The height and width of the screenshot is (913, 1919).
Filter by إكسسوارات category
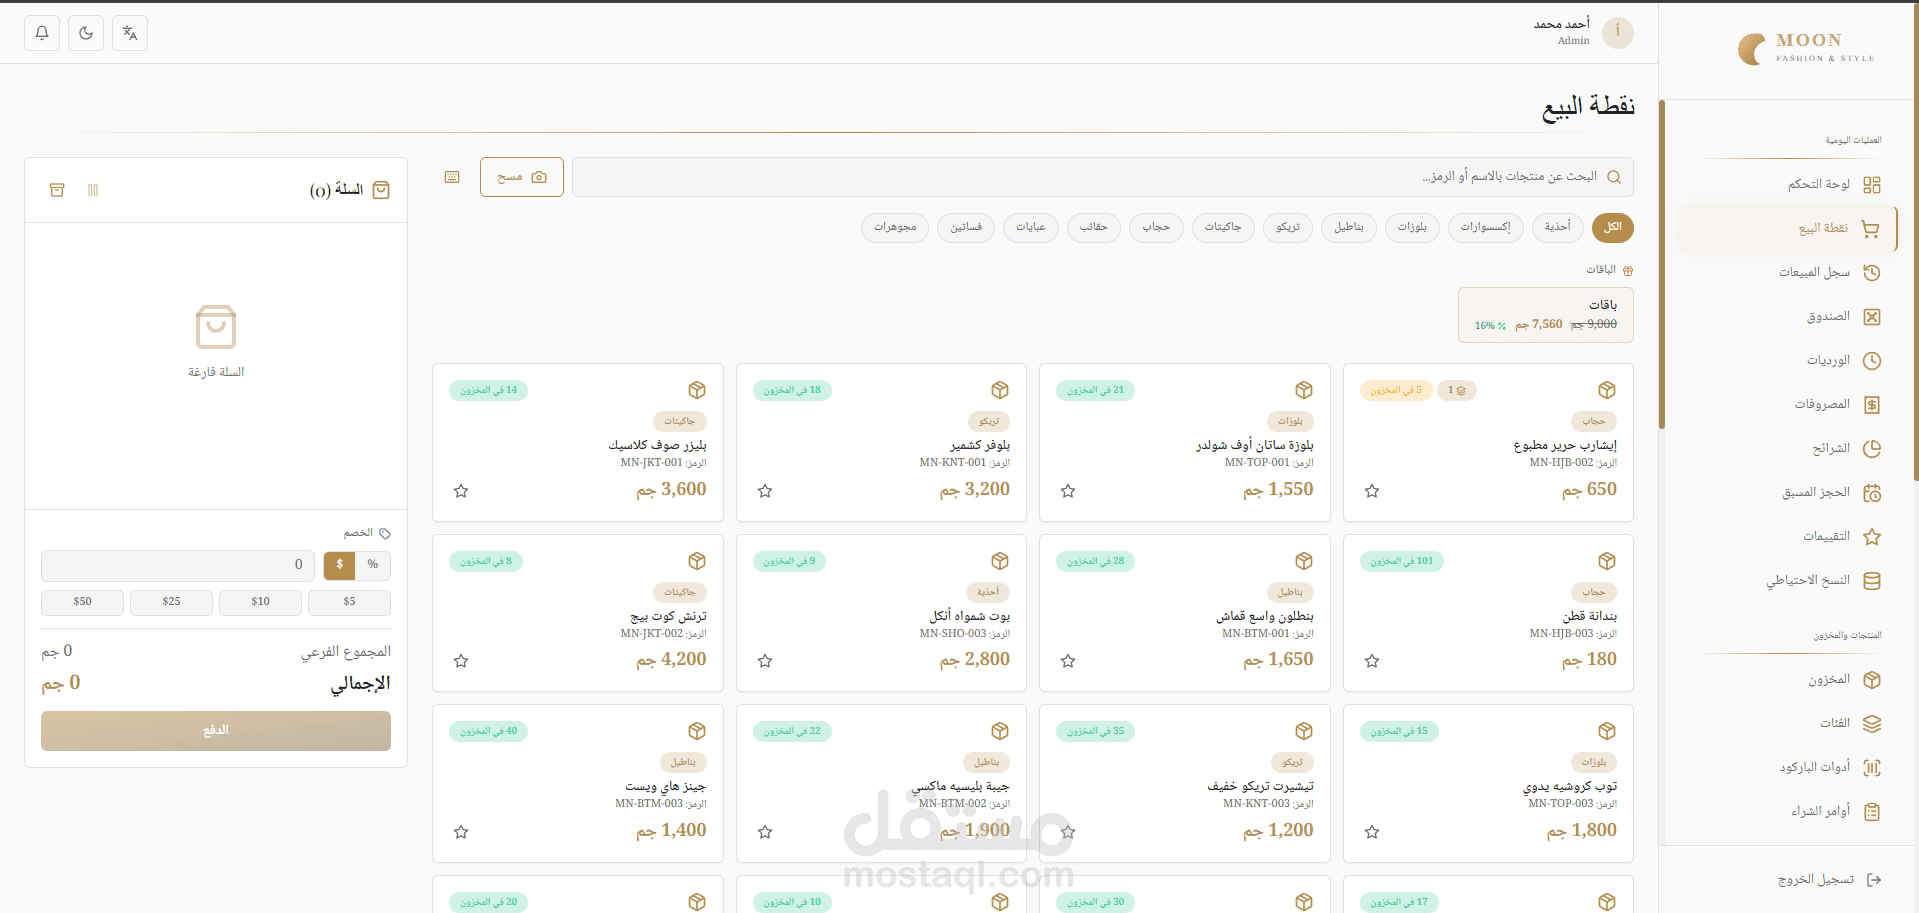point(1485,228)
